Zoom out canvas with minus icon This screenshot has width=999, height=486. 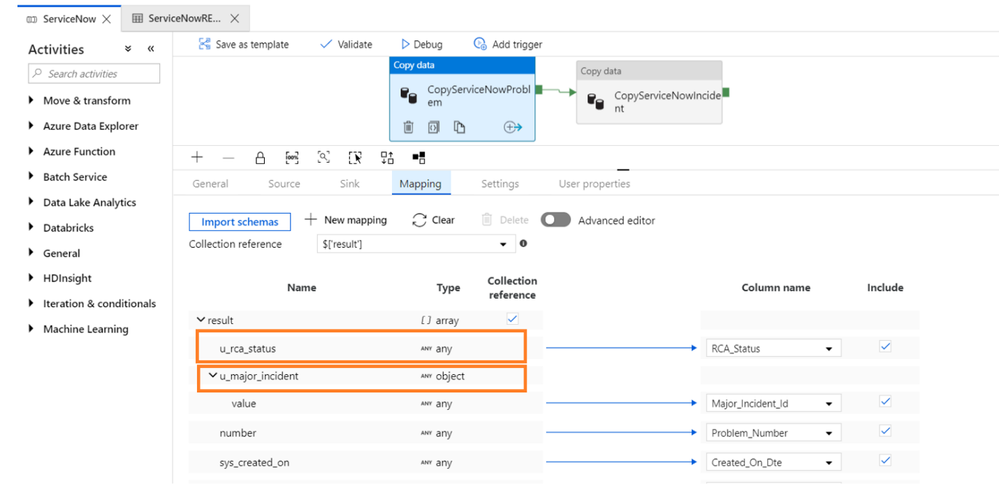pyautogui.click(x=228, y=157)
